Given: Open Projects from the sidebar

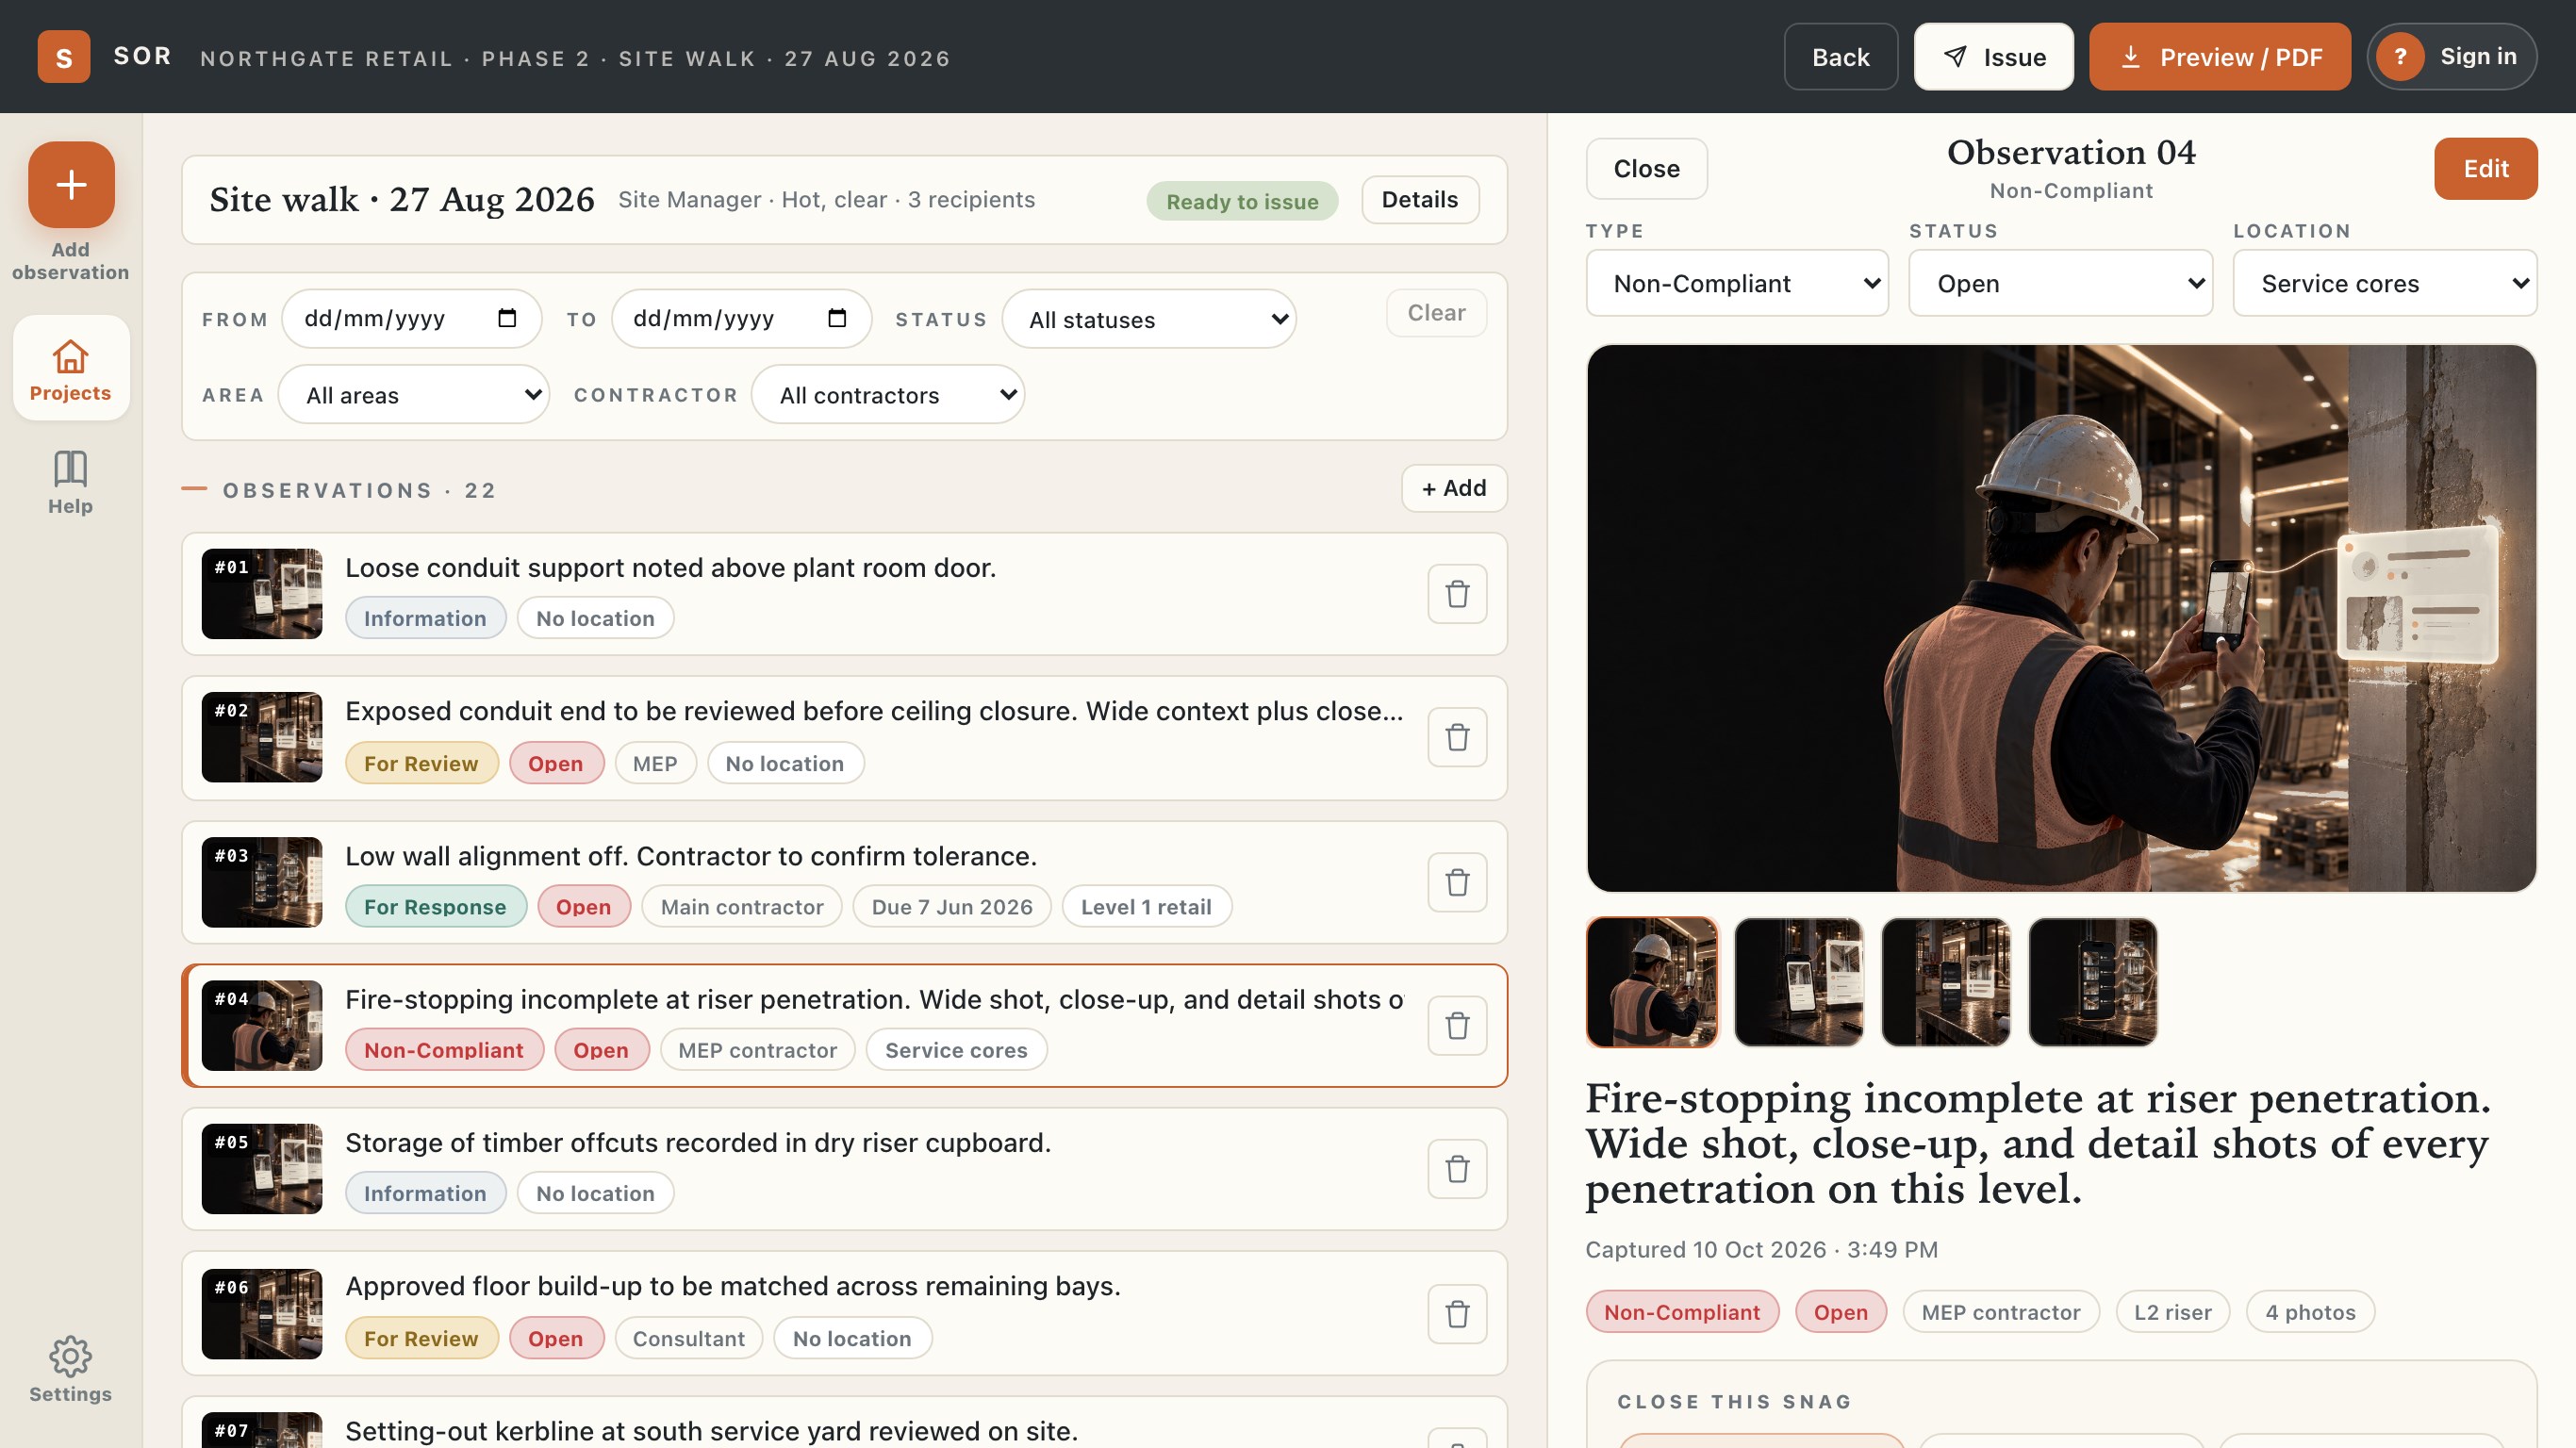Looking at the screenshot, I should 71,368.
